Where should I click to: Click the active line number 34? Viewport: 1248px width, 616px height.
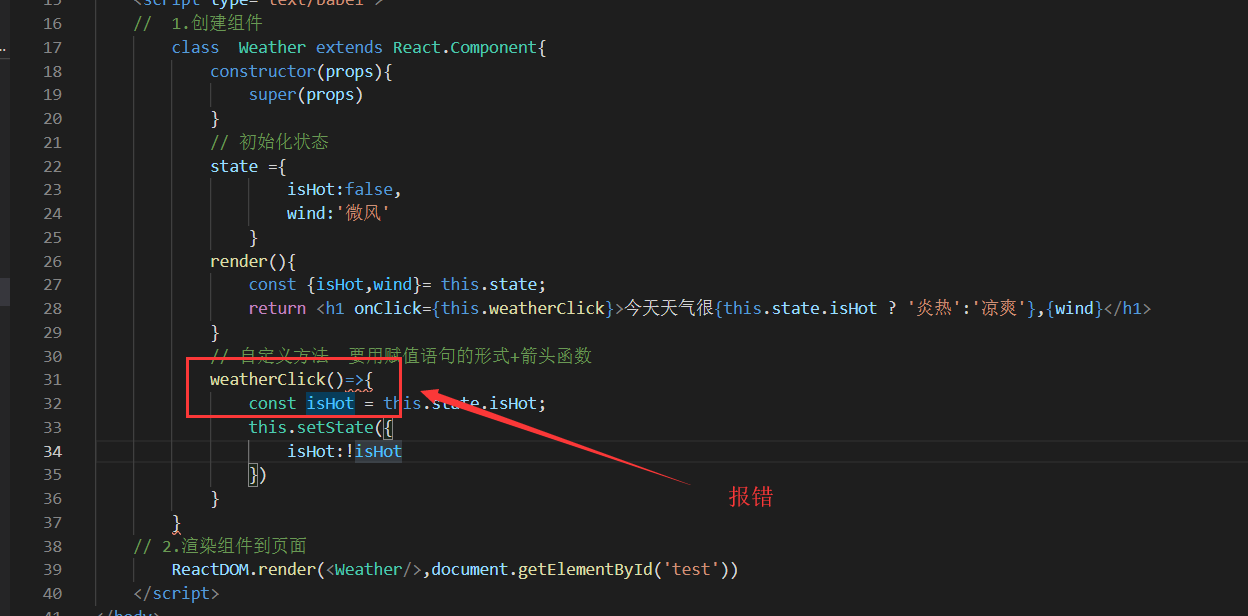[53, 451]
